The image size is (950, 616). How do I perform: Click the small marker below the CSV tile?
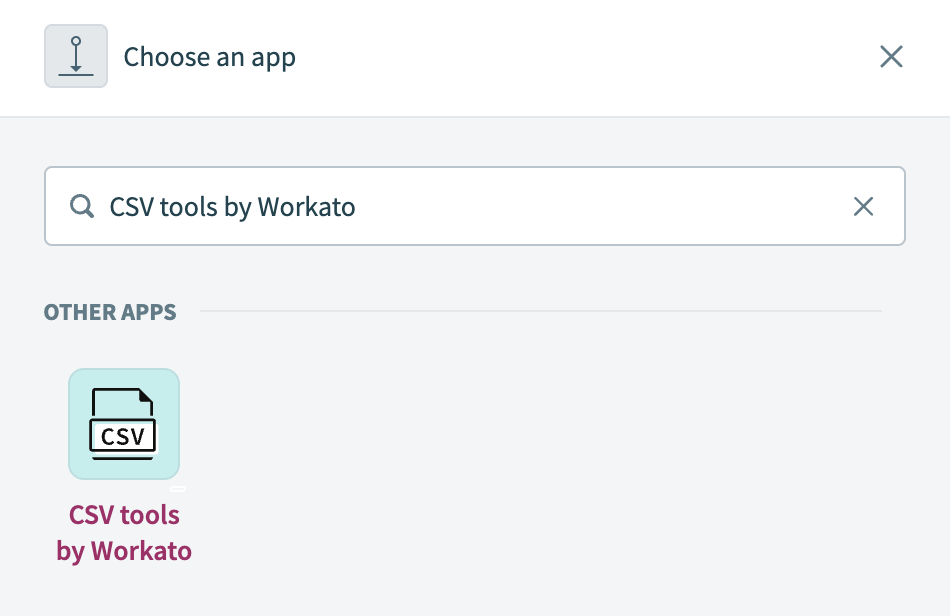pos(180,489)
